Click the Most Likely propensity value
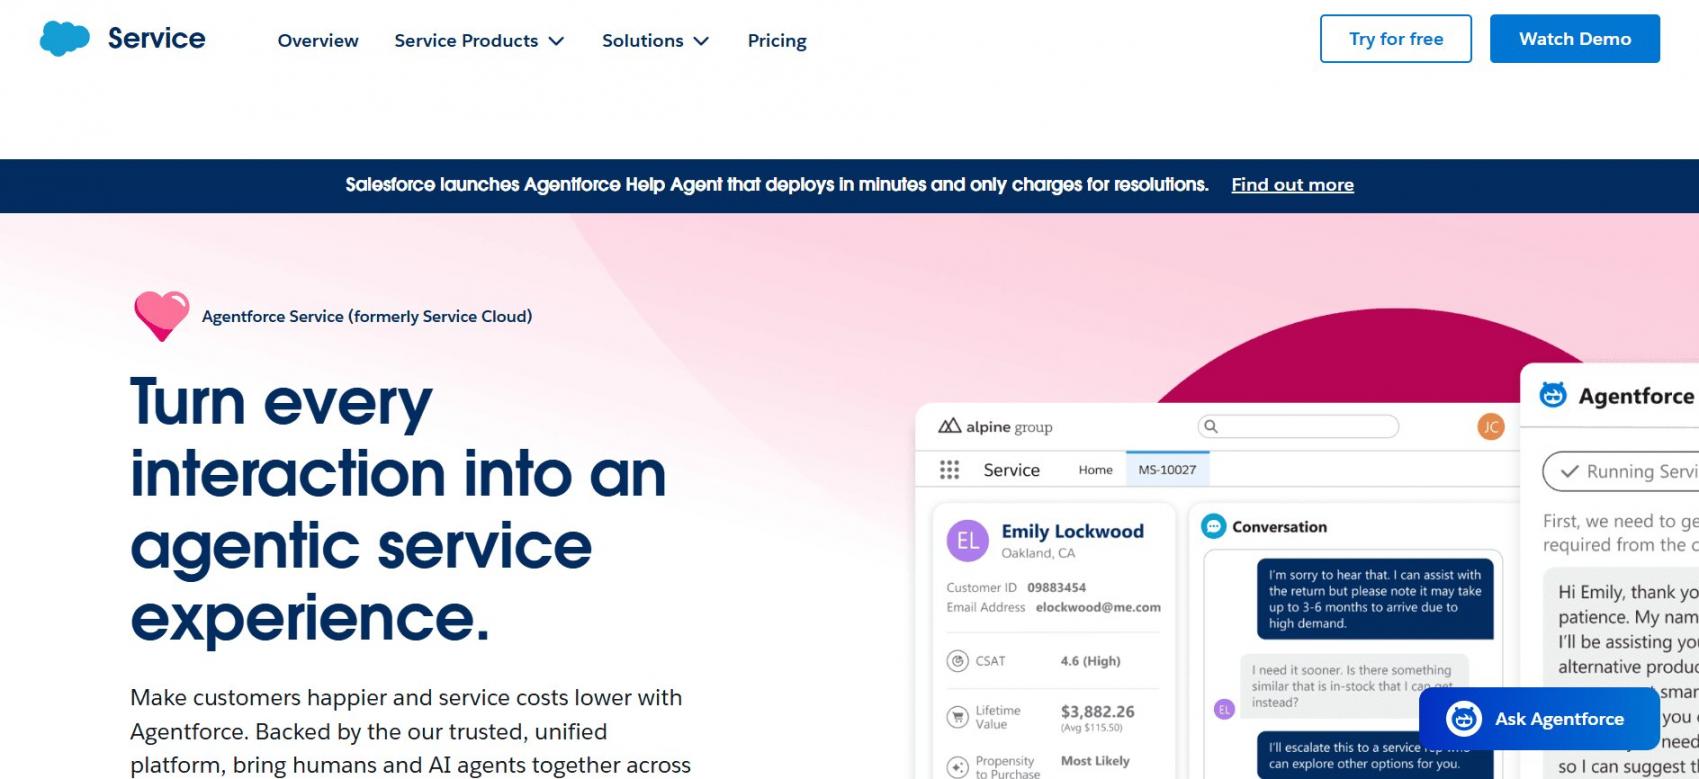The image size is (1699, 779). tap(1095, 761)
